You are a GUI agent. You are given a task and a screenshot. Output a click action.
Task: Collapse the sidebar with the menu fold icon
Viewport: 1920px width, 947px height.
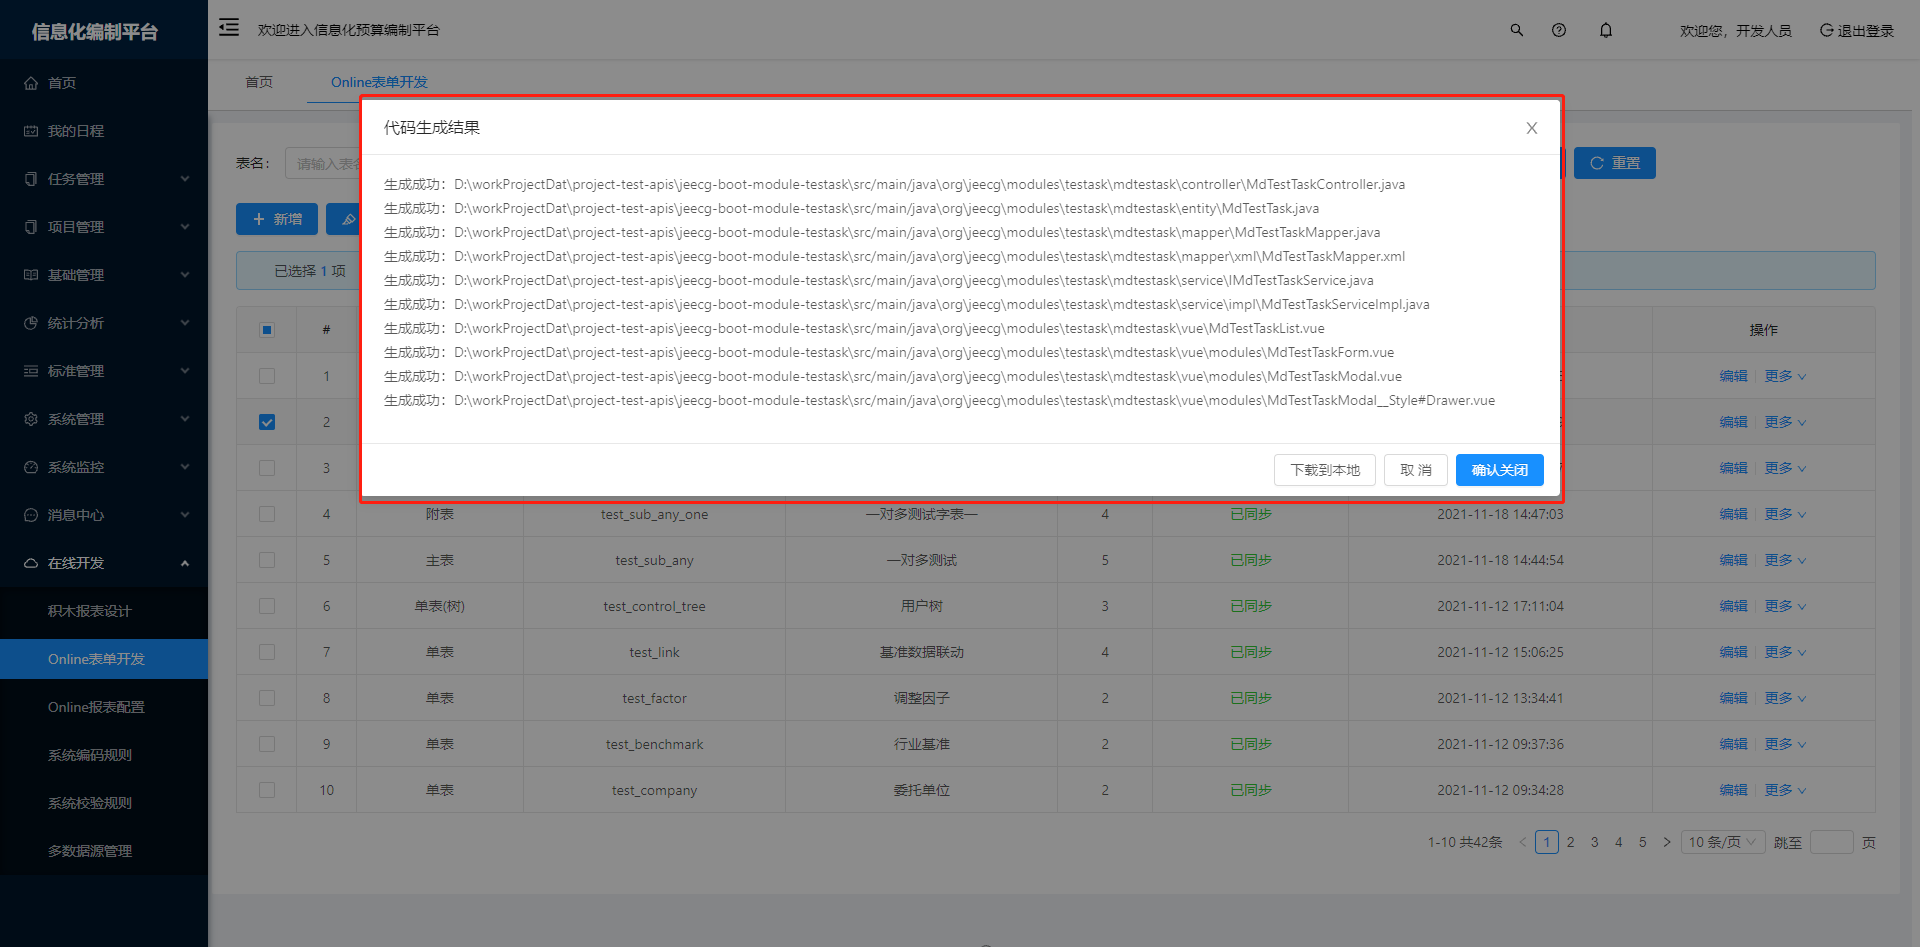click(229, 27)
